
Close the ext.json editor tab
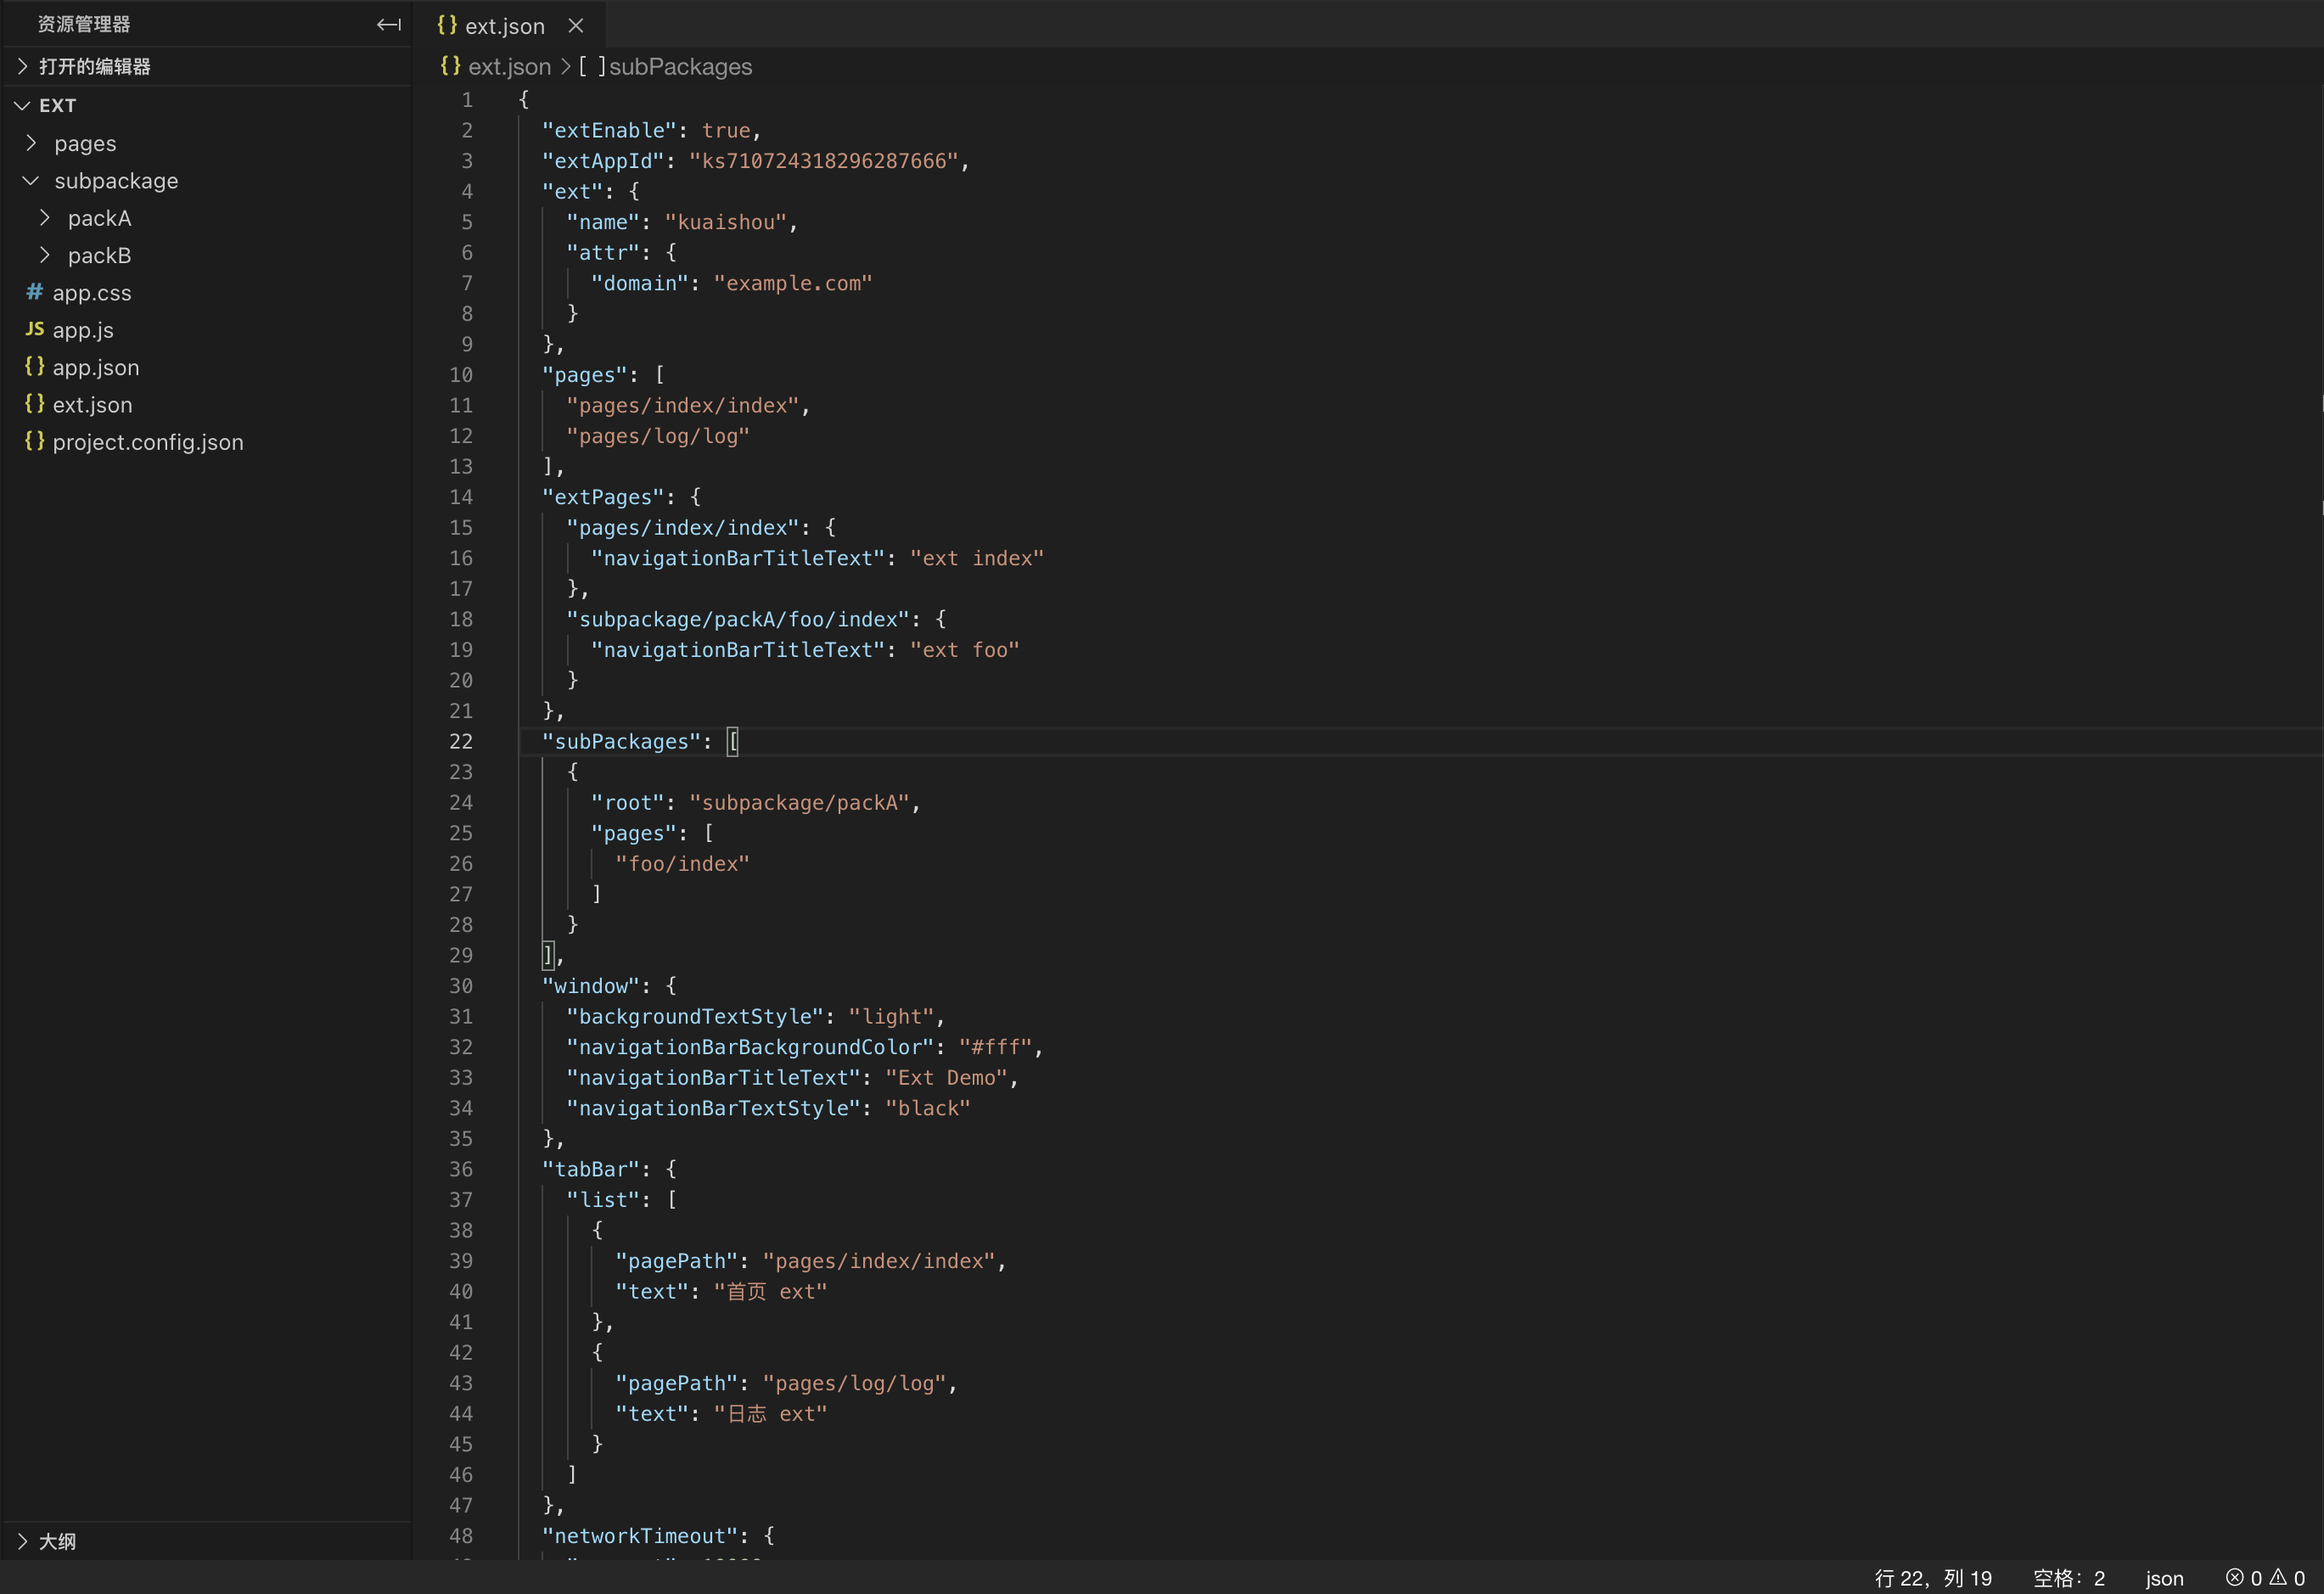[x=575, y=26]
